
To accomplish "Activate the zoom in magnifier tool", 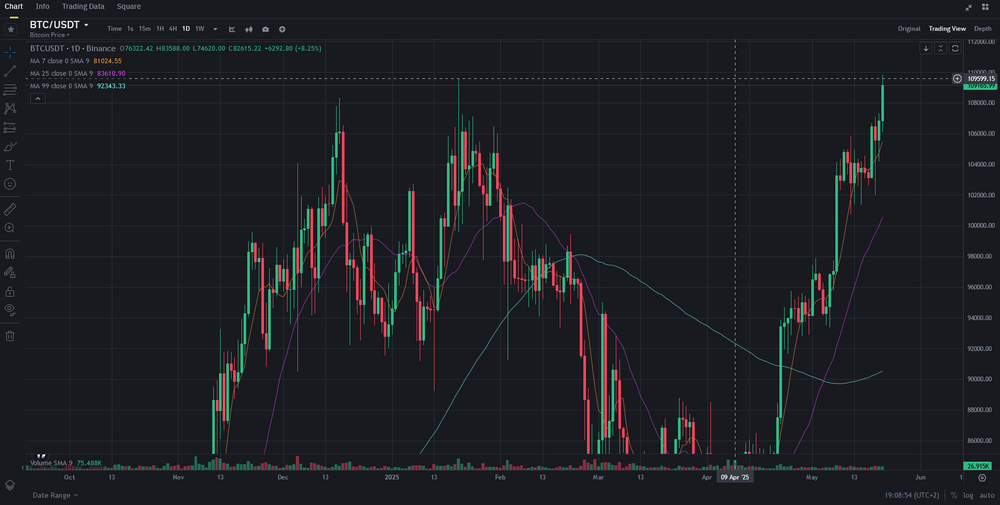I will point(10,228).
